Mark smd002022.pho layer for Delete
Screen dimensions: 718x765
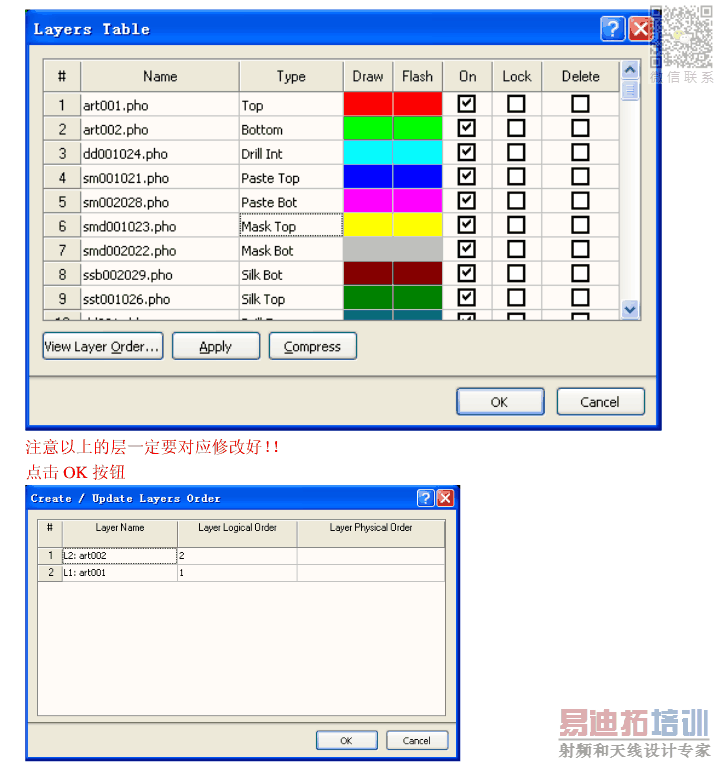coord(580,249)
